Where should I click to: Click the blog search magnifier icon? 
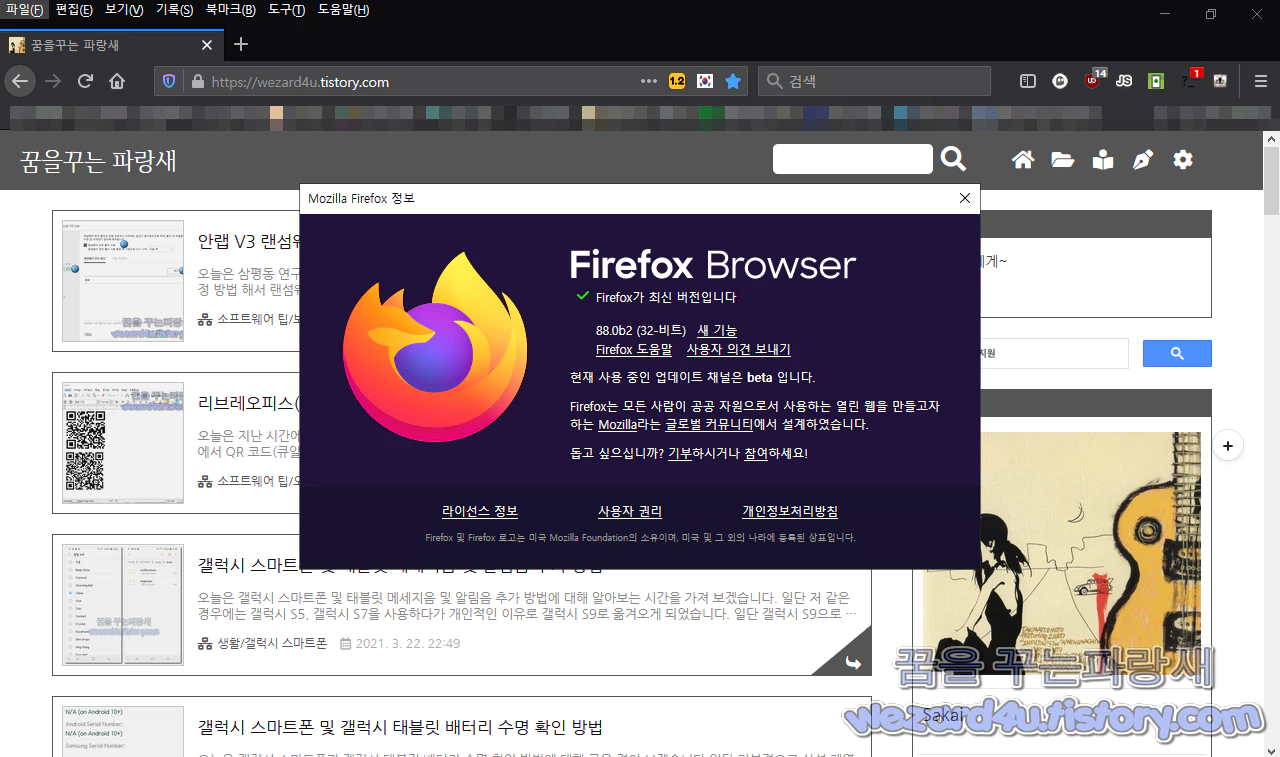pyautogui.click(x=954, y=159)
